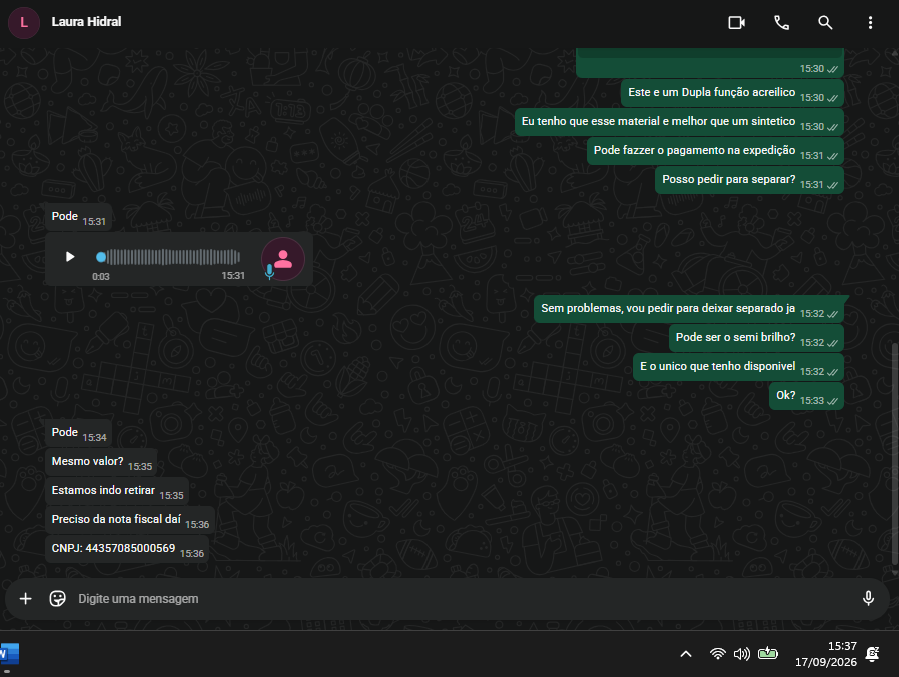Click the L profile avatar in header

24,22
